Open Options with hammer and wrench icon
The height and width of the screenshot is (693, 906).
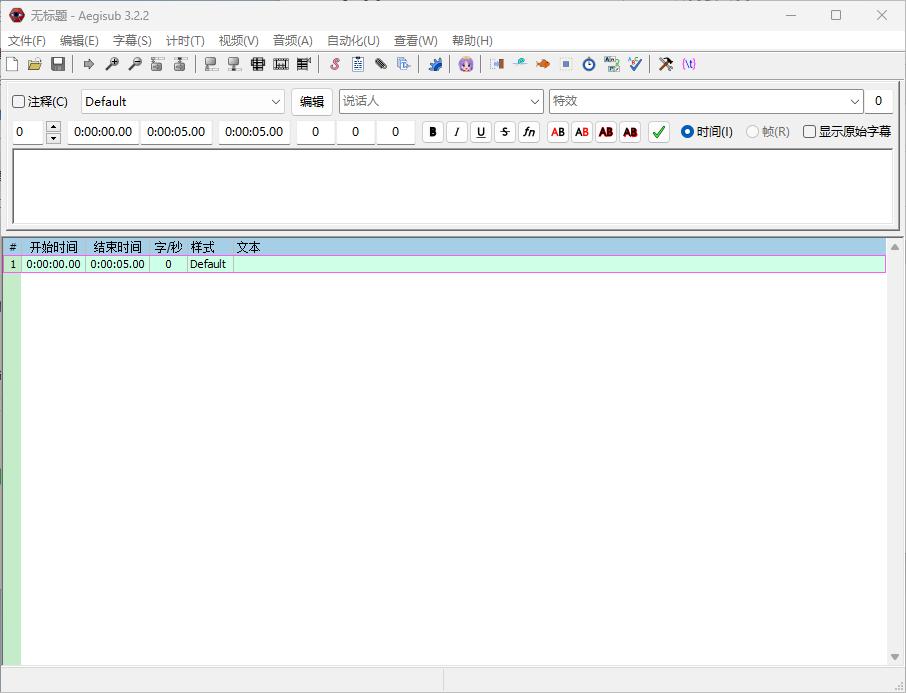pos(665,64)
